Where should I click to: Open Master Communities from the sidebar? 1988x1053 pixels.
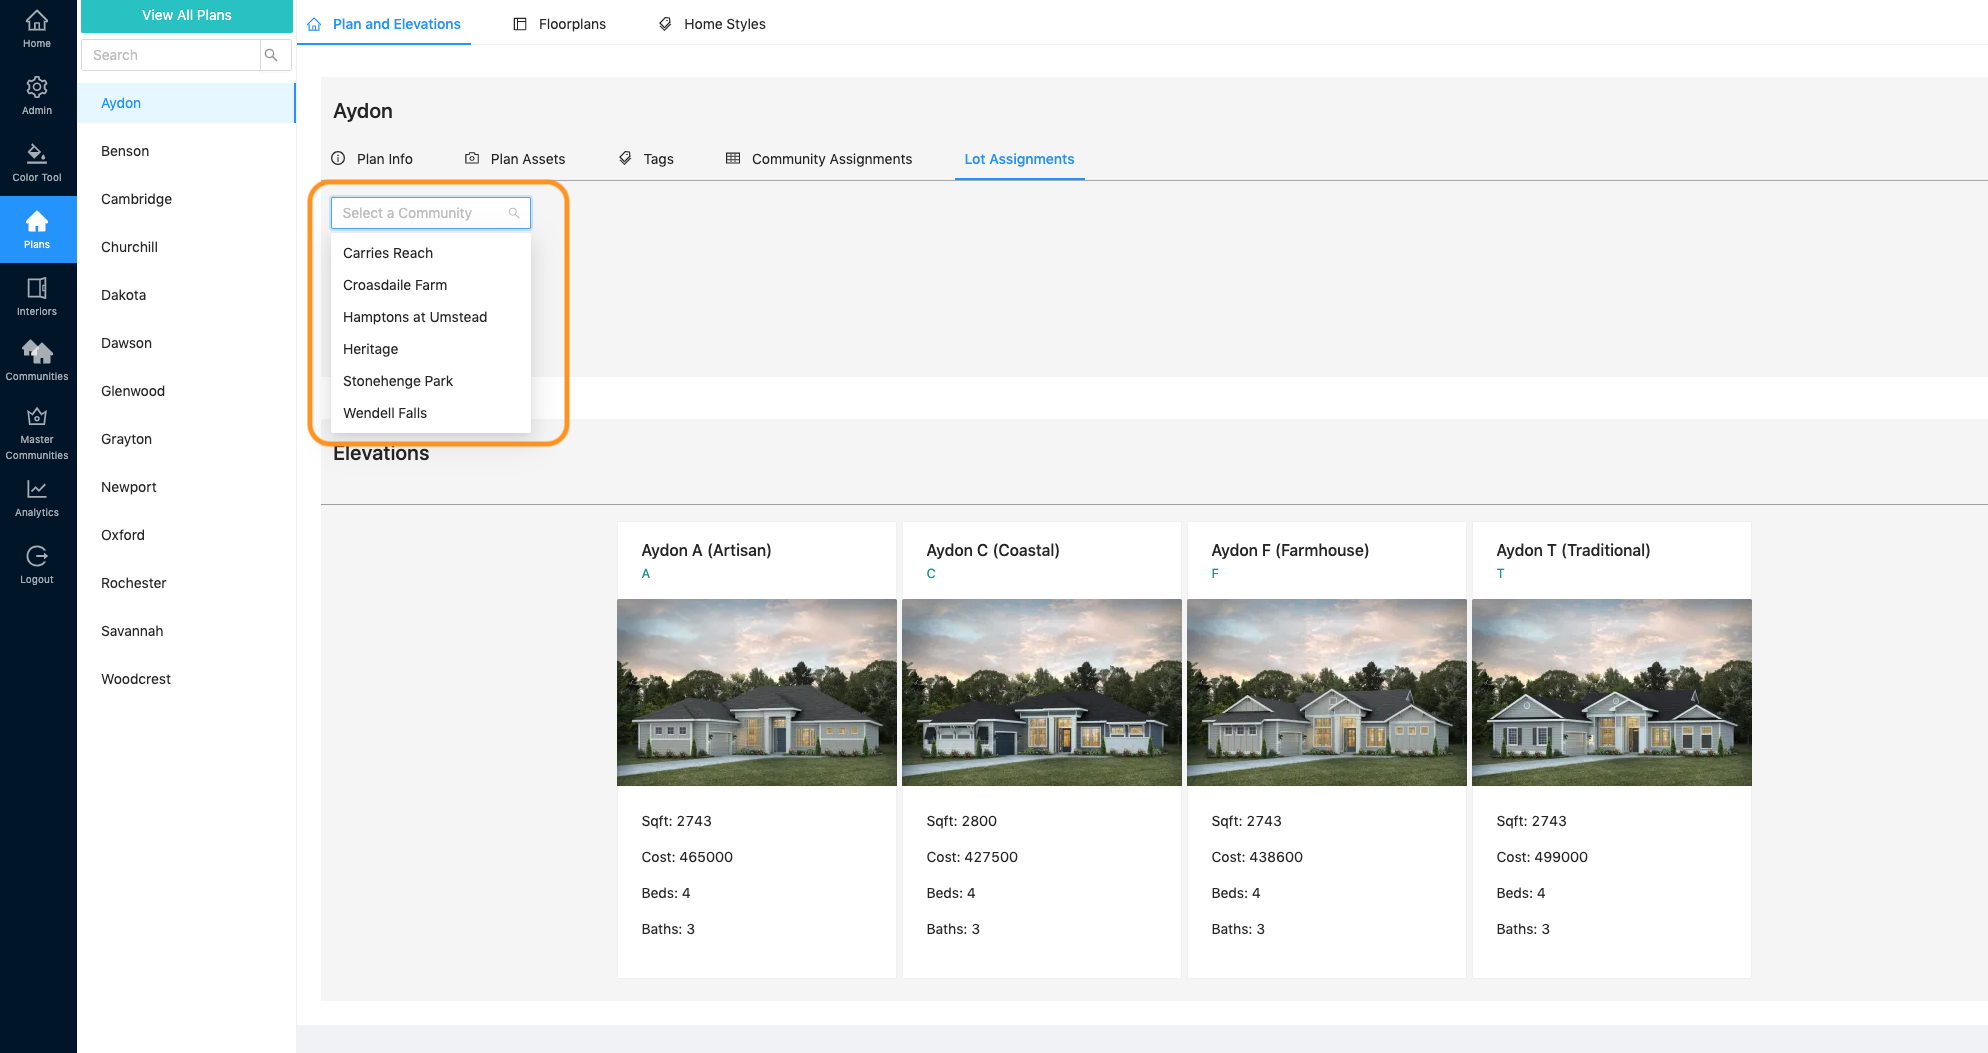[37, 424]
